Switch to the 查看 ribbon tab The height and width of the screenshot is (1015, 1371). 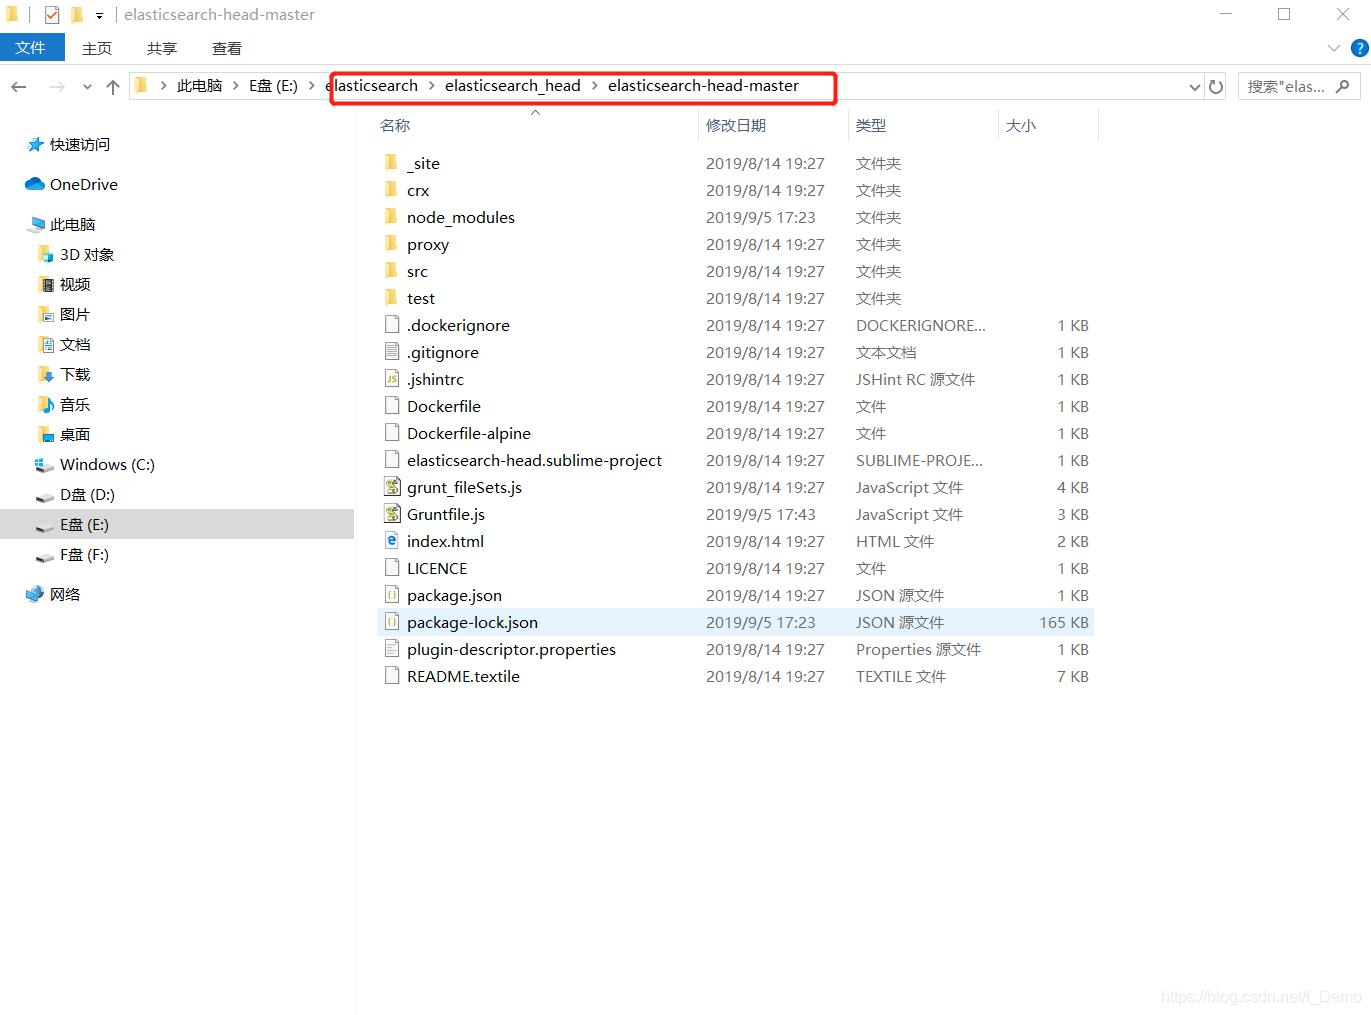(227, 48)
